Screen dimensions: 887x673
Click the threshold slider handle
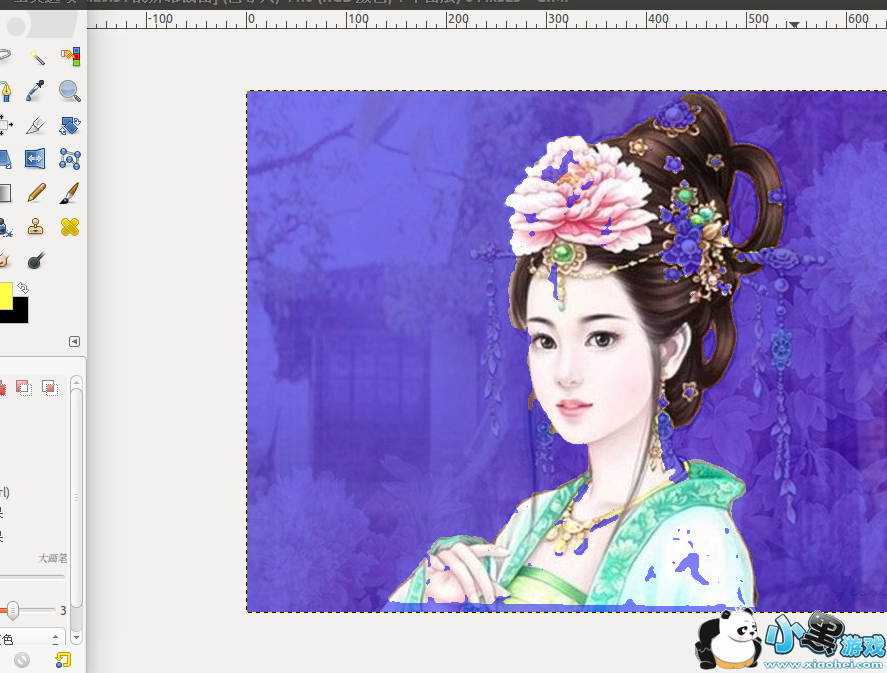[x=12, y=610]
